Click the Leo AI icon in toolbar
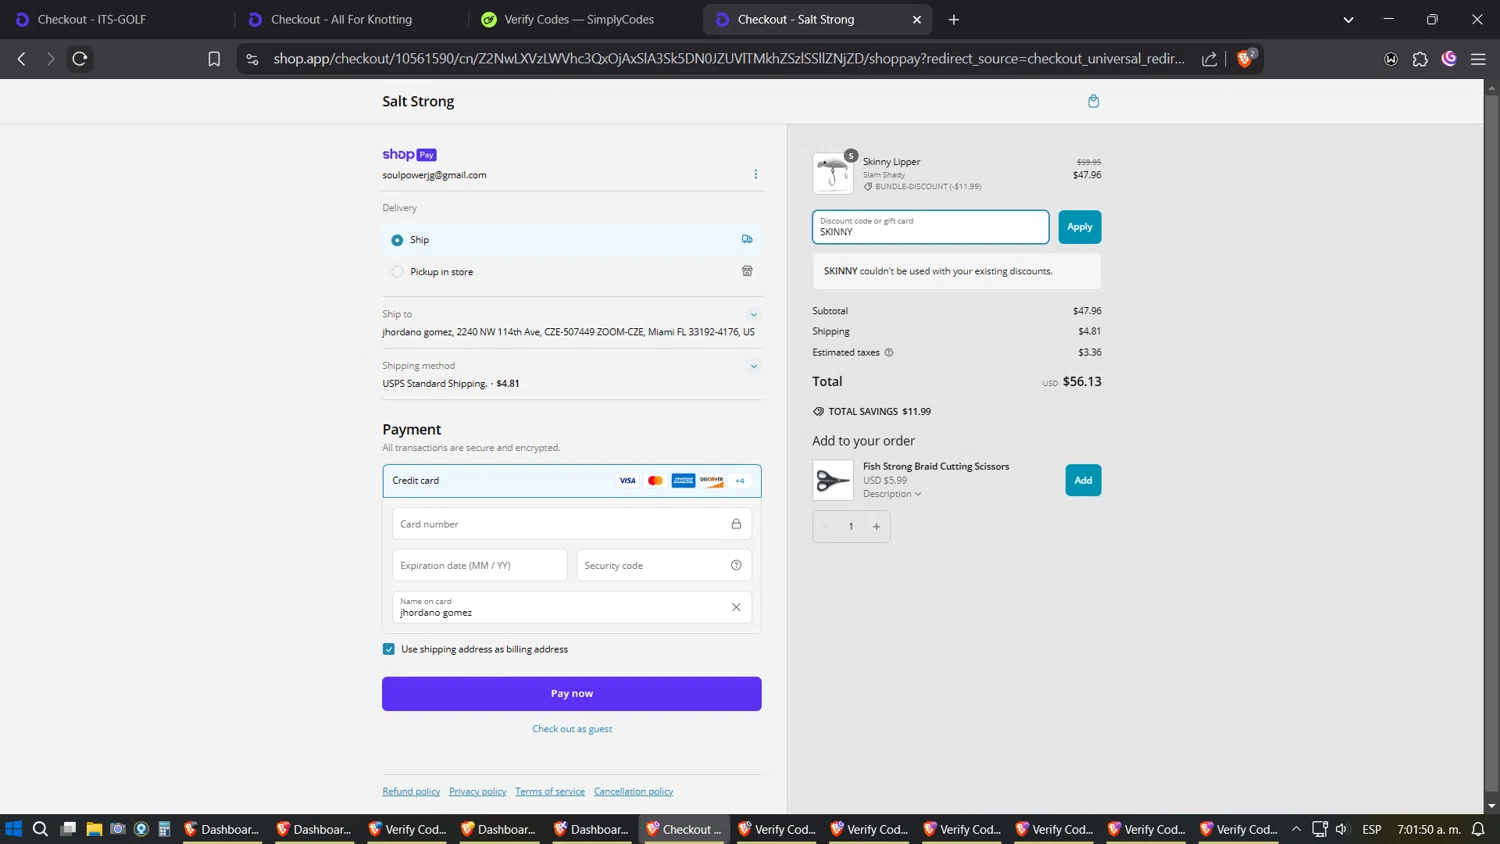Screen dimensions: 1500x844 [x=1449, y=59]
